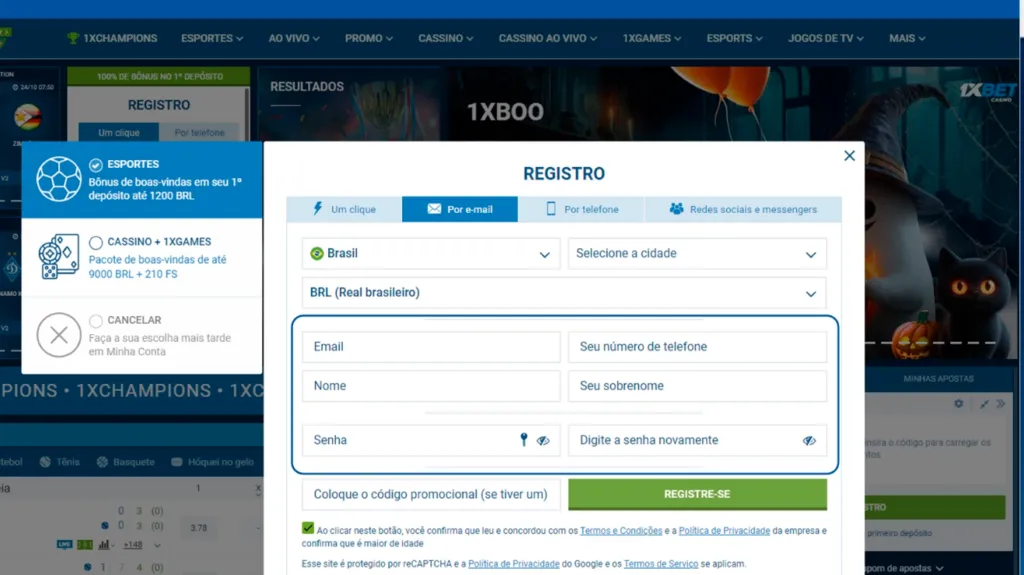Uncheck the terms and conditions agreement checkbox

(307, 529)
